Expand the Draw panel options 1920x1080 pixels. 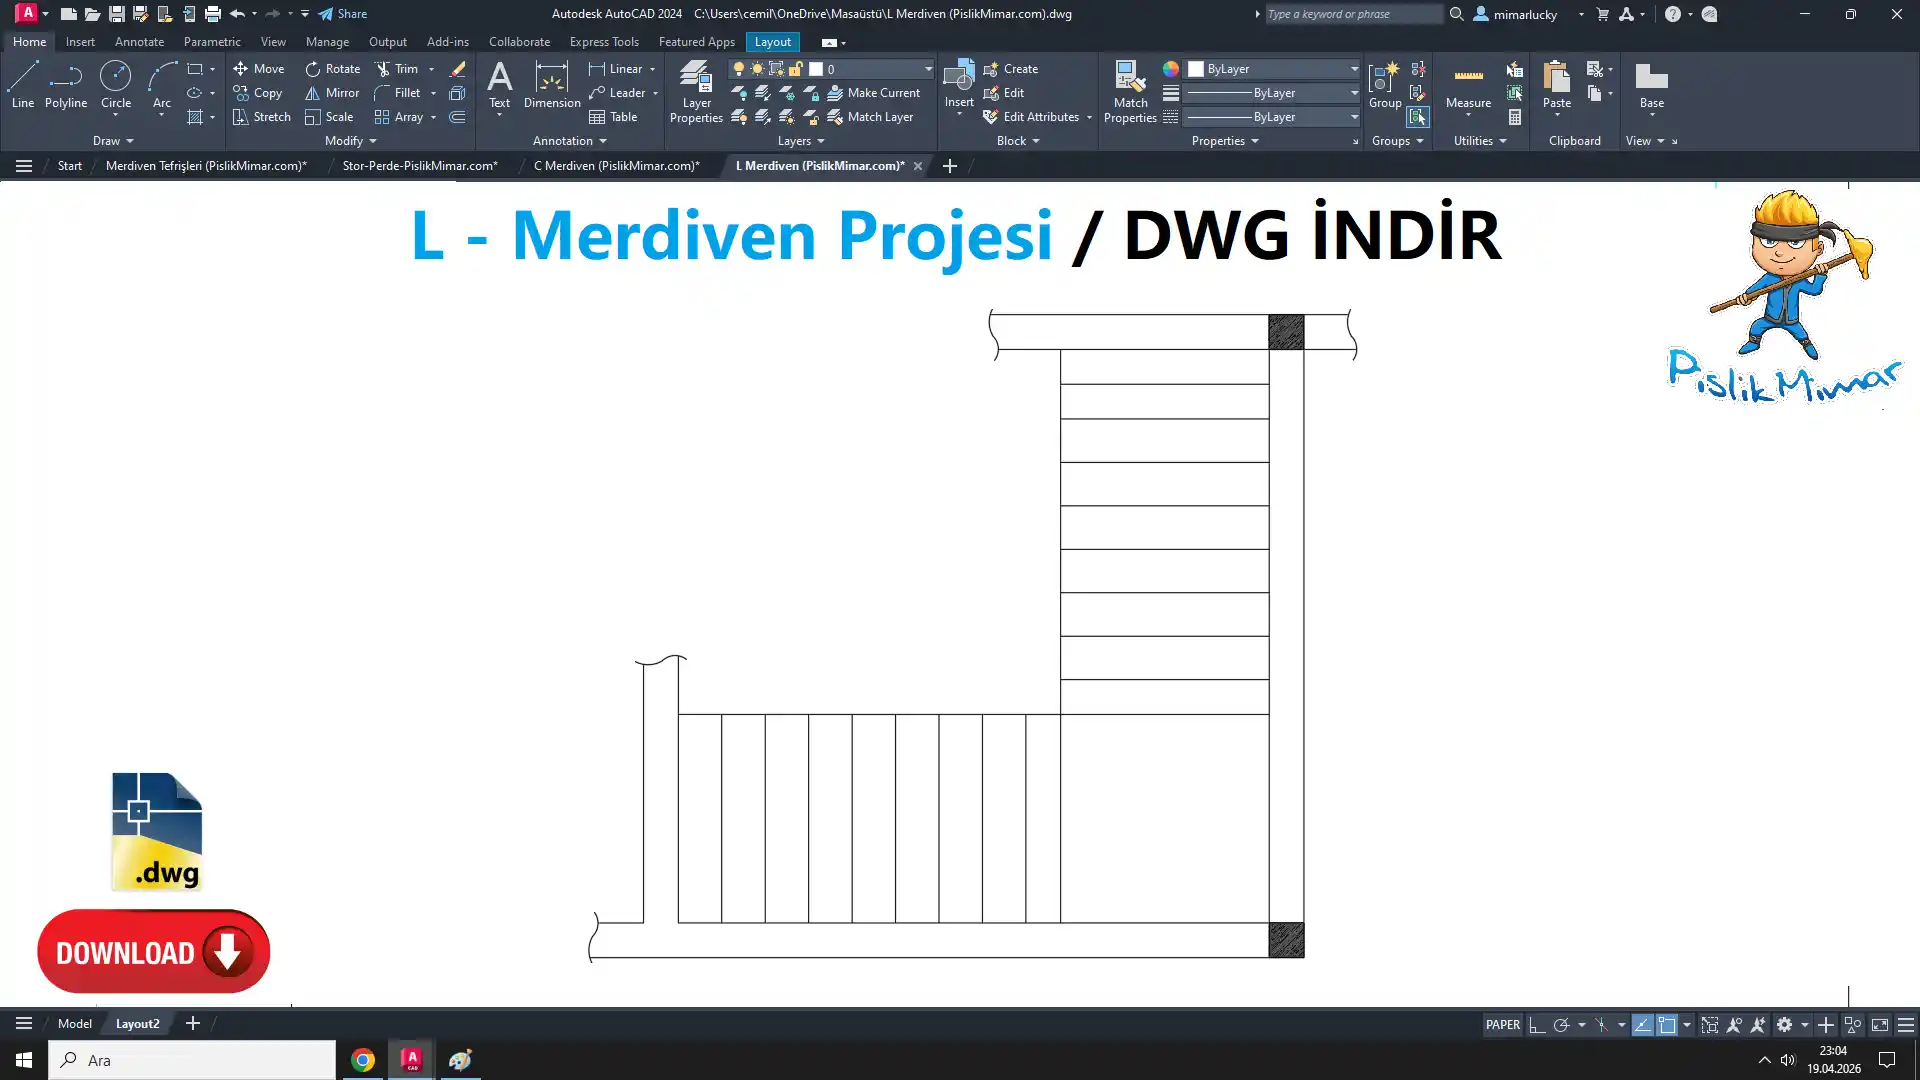(x=113, y=141)
